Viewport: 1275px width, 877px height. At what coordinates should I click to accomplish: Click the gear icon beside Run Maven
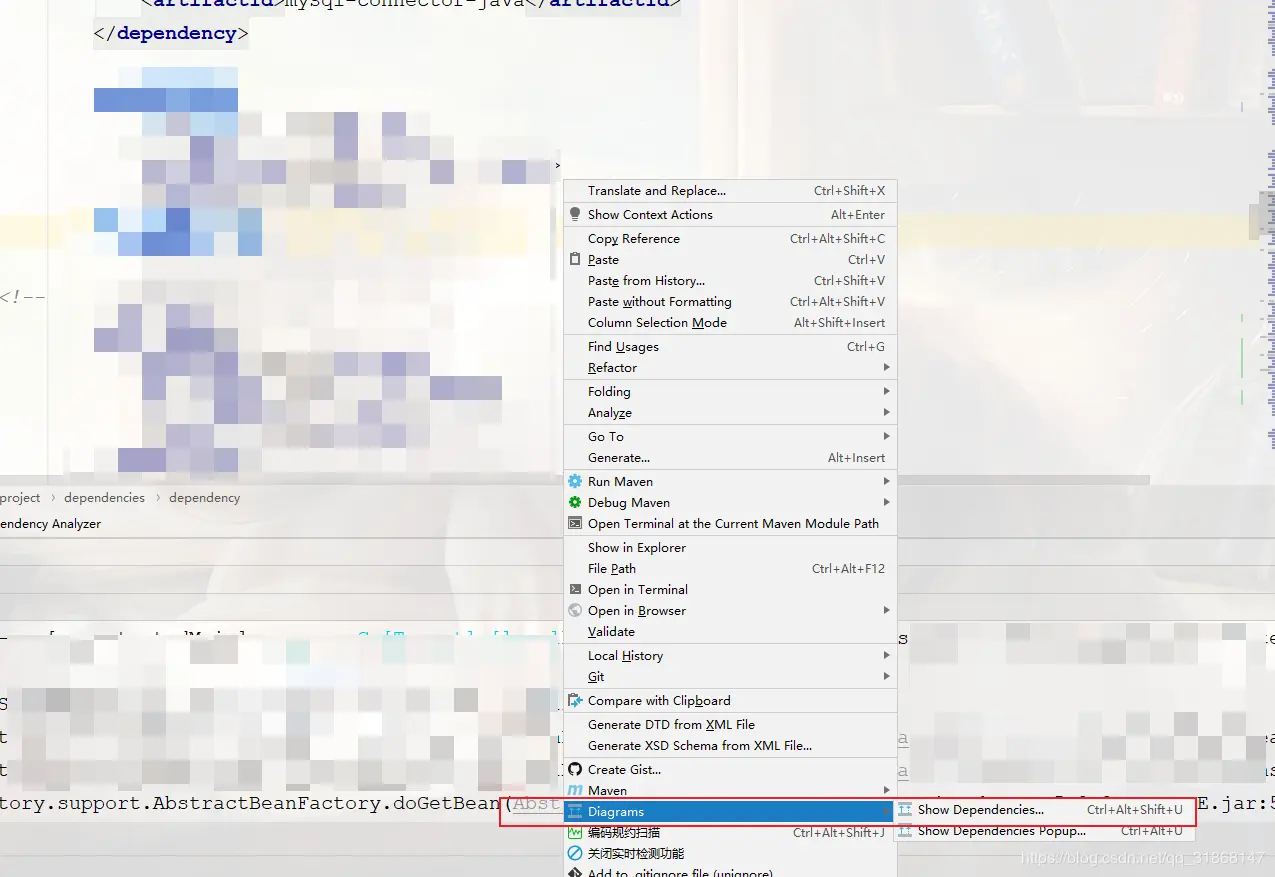pyautogui.click(x=575, y=481)
